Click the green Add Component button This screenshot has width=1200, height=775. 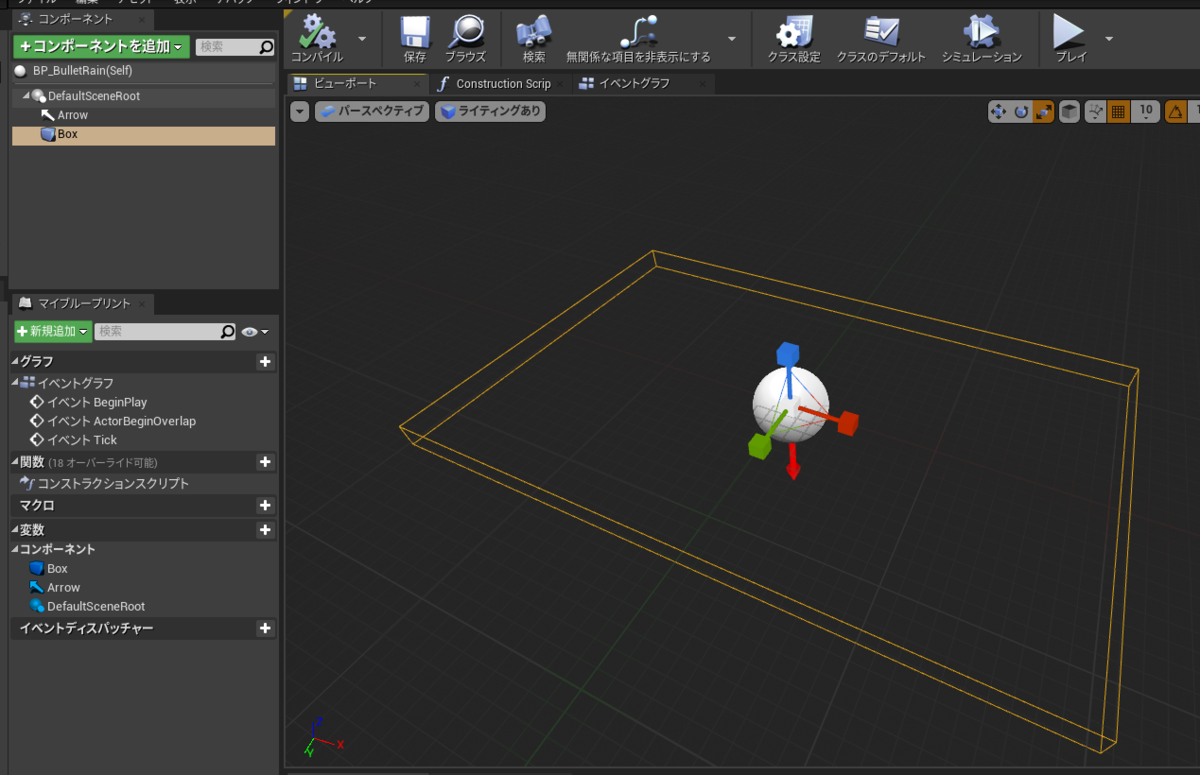point(101,46)
